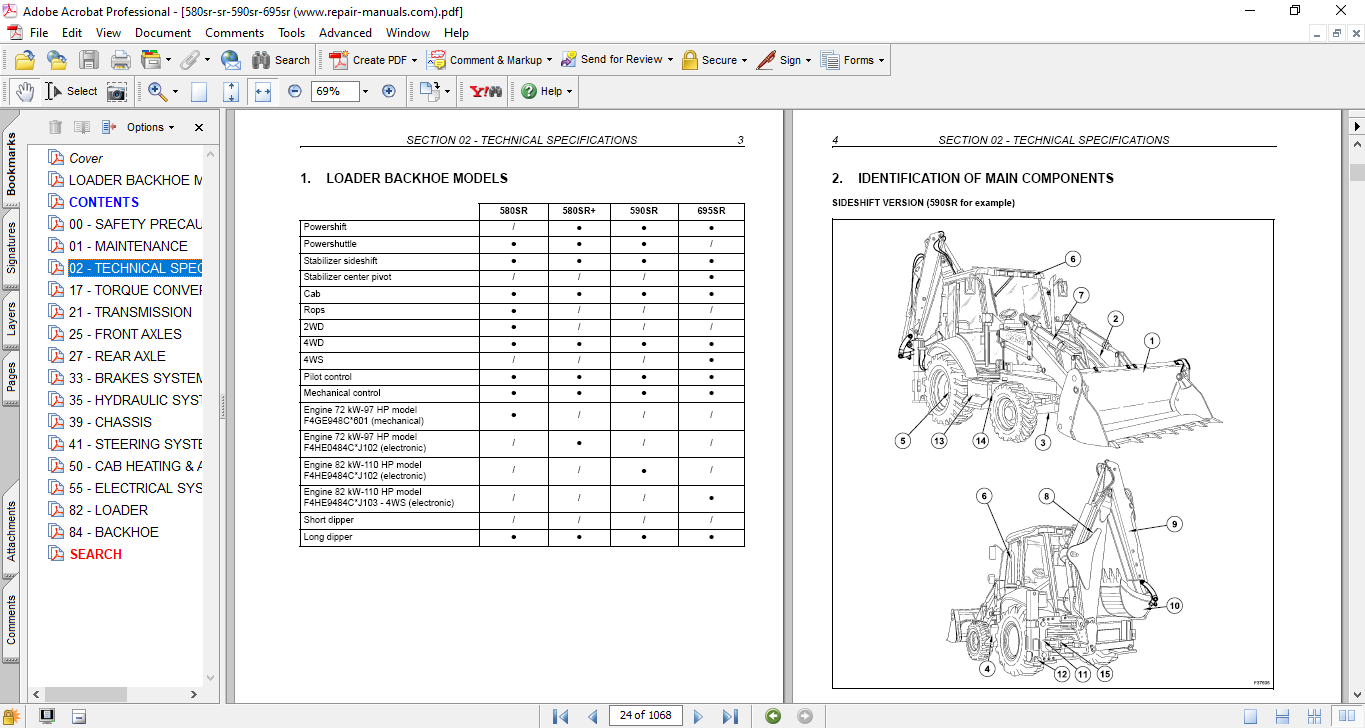Activate the Snapshot camera tool
Viewport: 1365px width, 728px height.
pyautogui.click(x=117, y=92)
